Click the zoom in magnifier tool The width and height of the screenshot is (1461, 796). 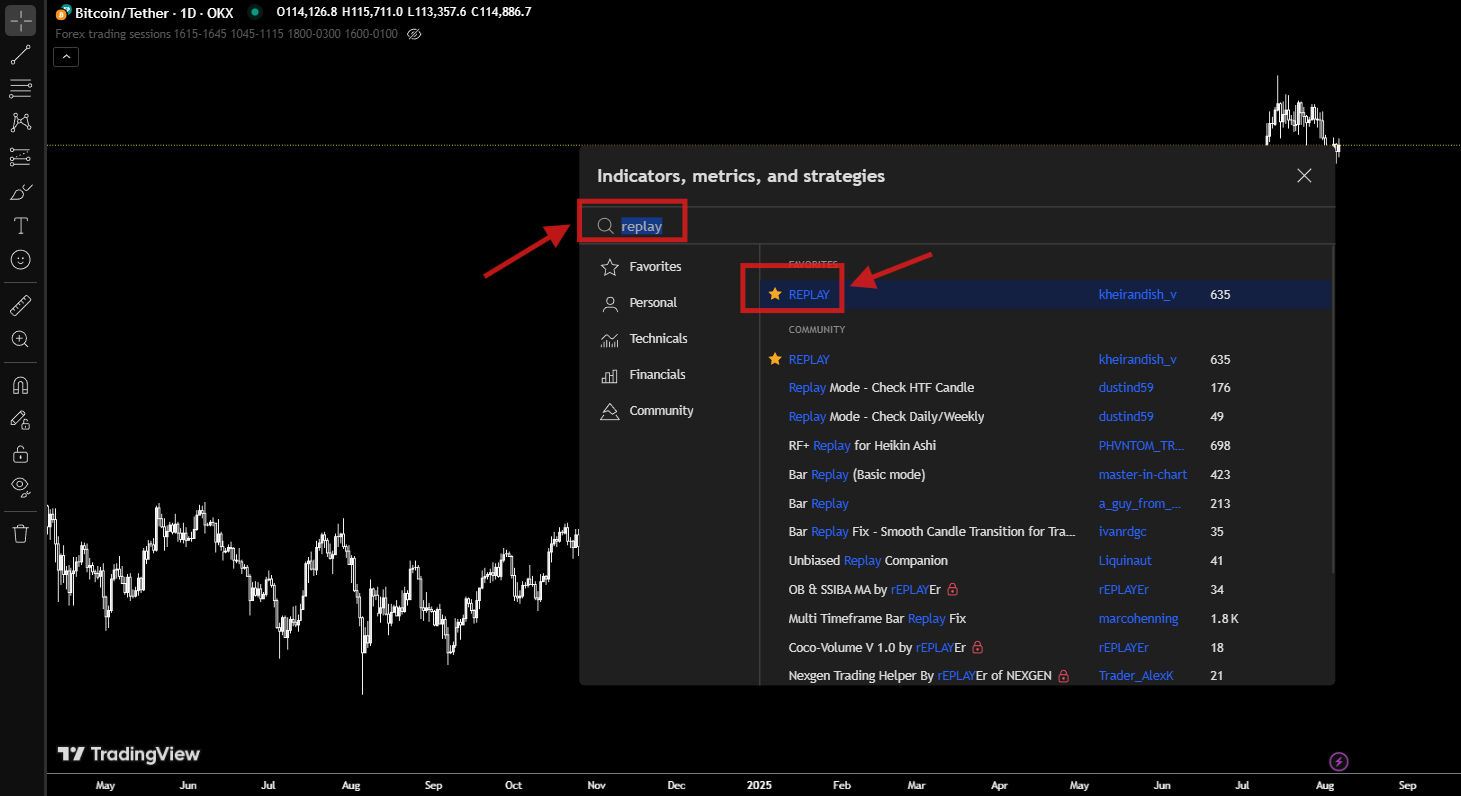tap(20, 339)
